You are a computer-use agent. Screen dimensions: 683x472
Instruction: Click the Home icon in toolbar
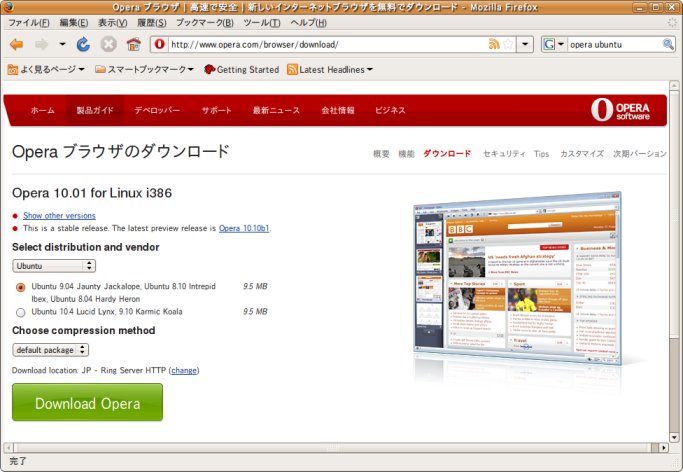point(133,45)
